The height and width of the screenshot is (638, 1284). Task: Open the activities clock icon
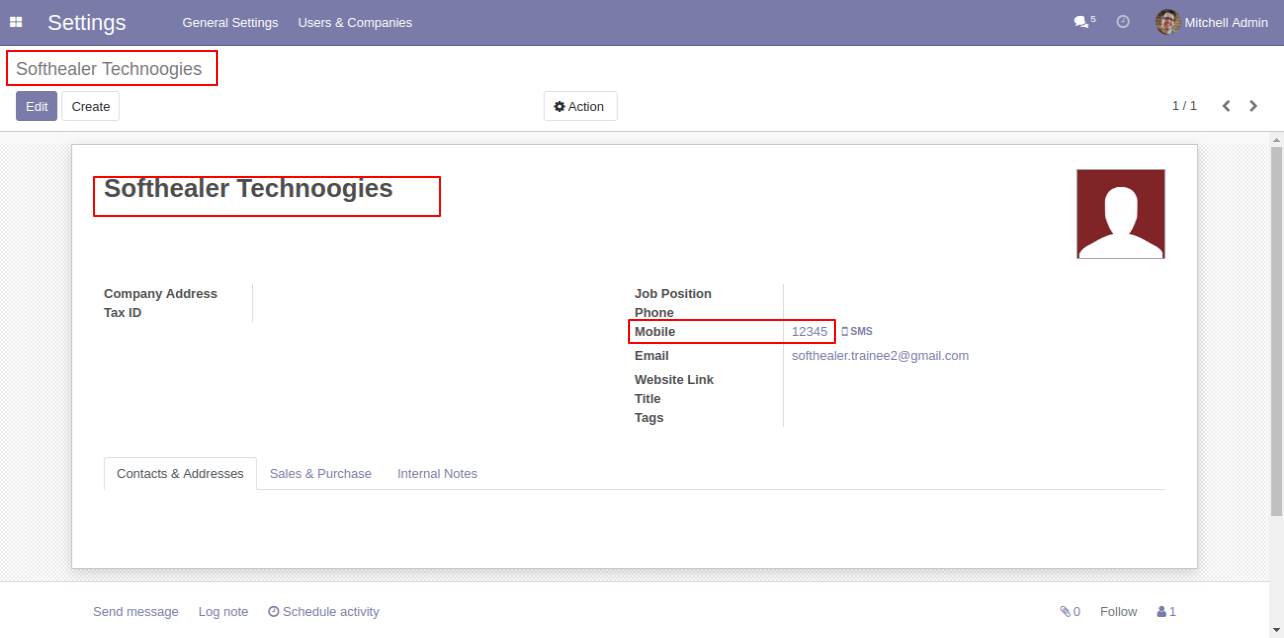(1123, 22)
